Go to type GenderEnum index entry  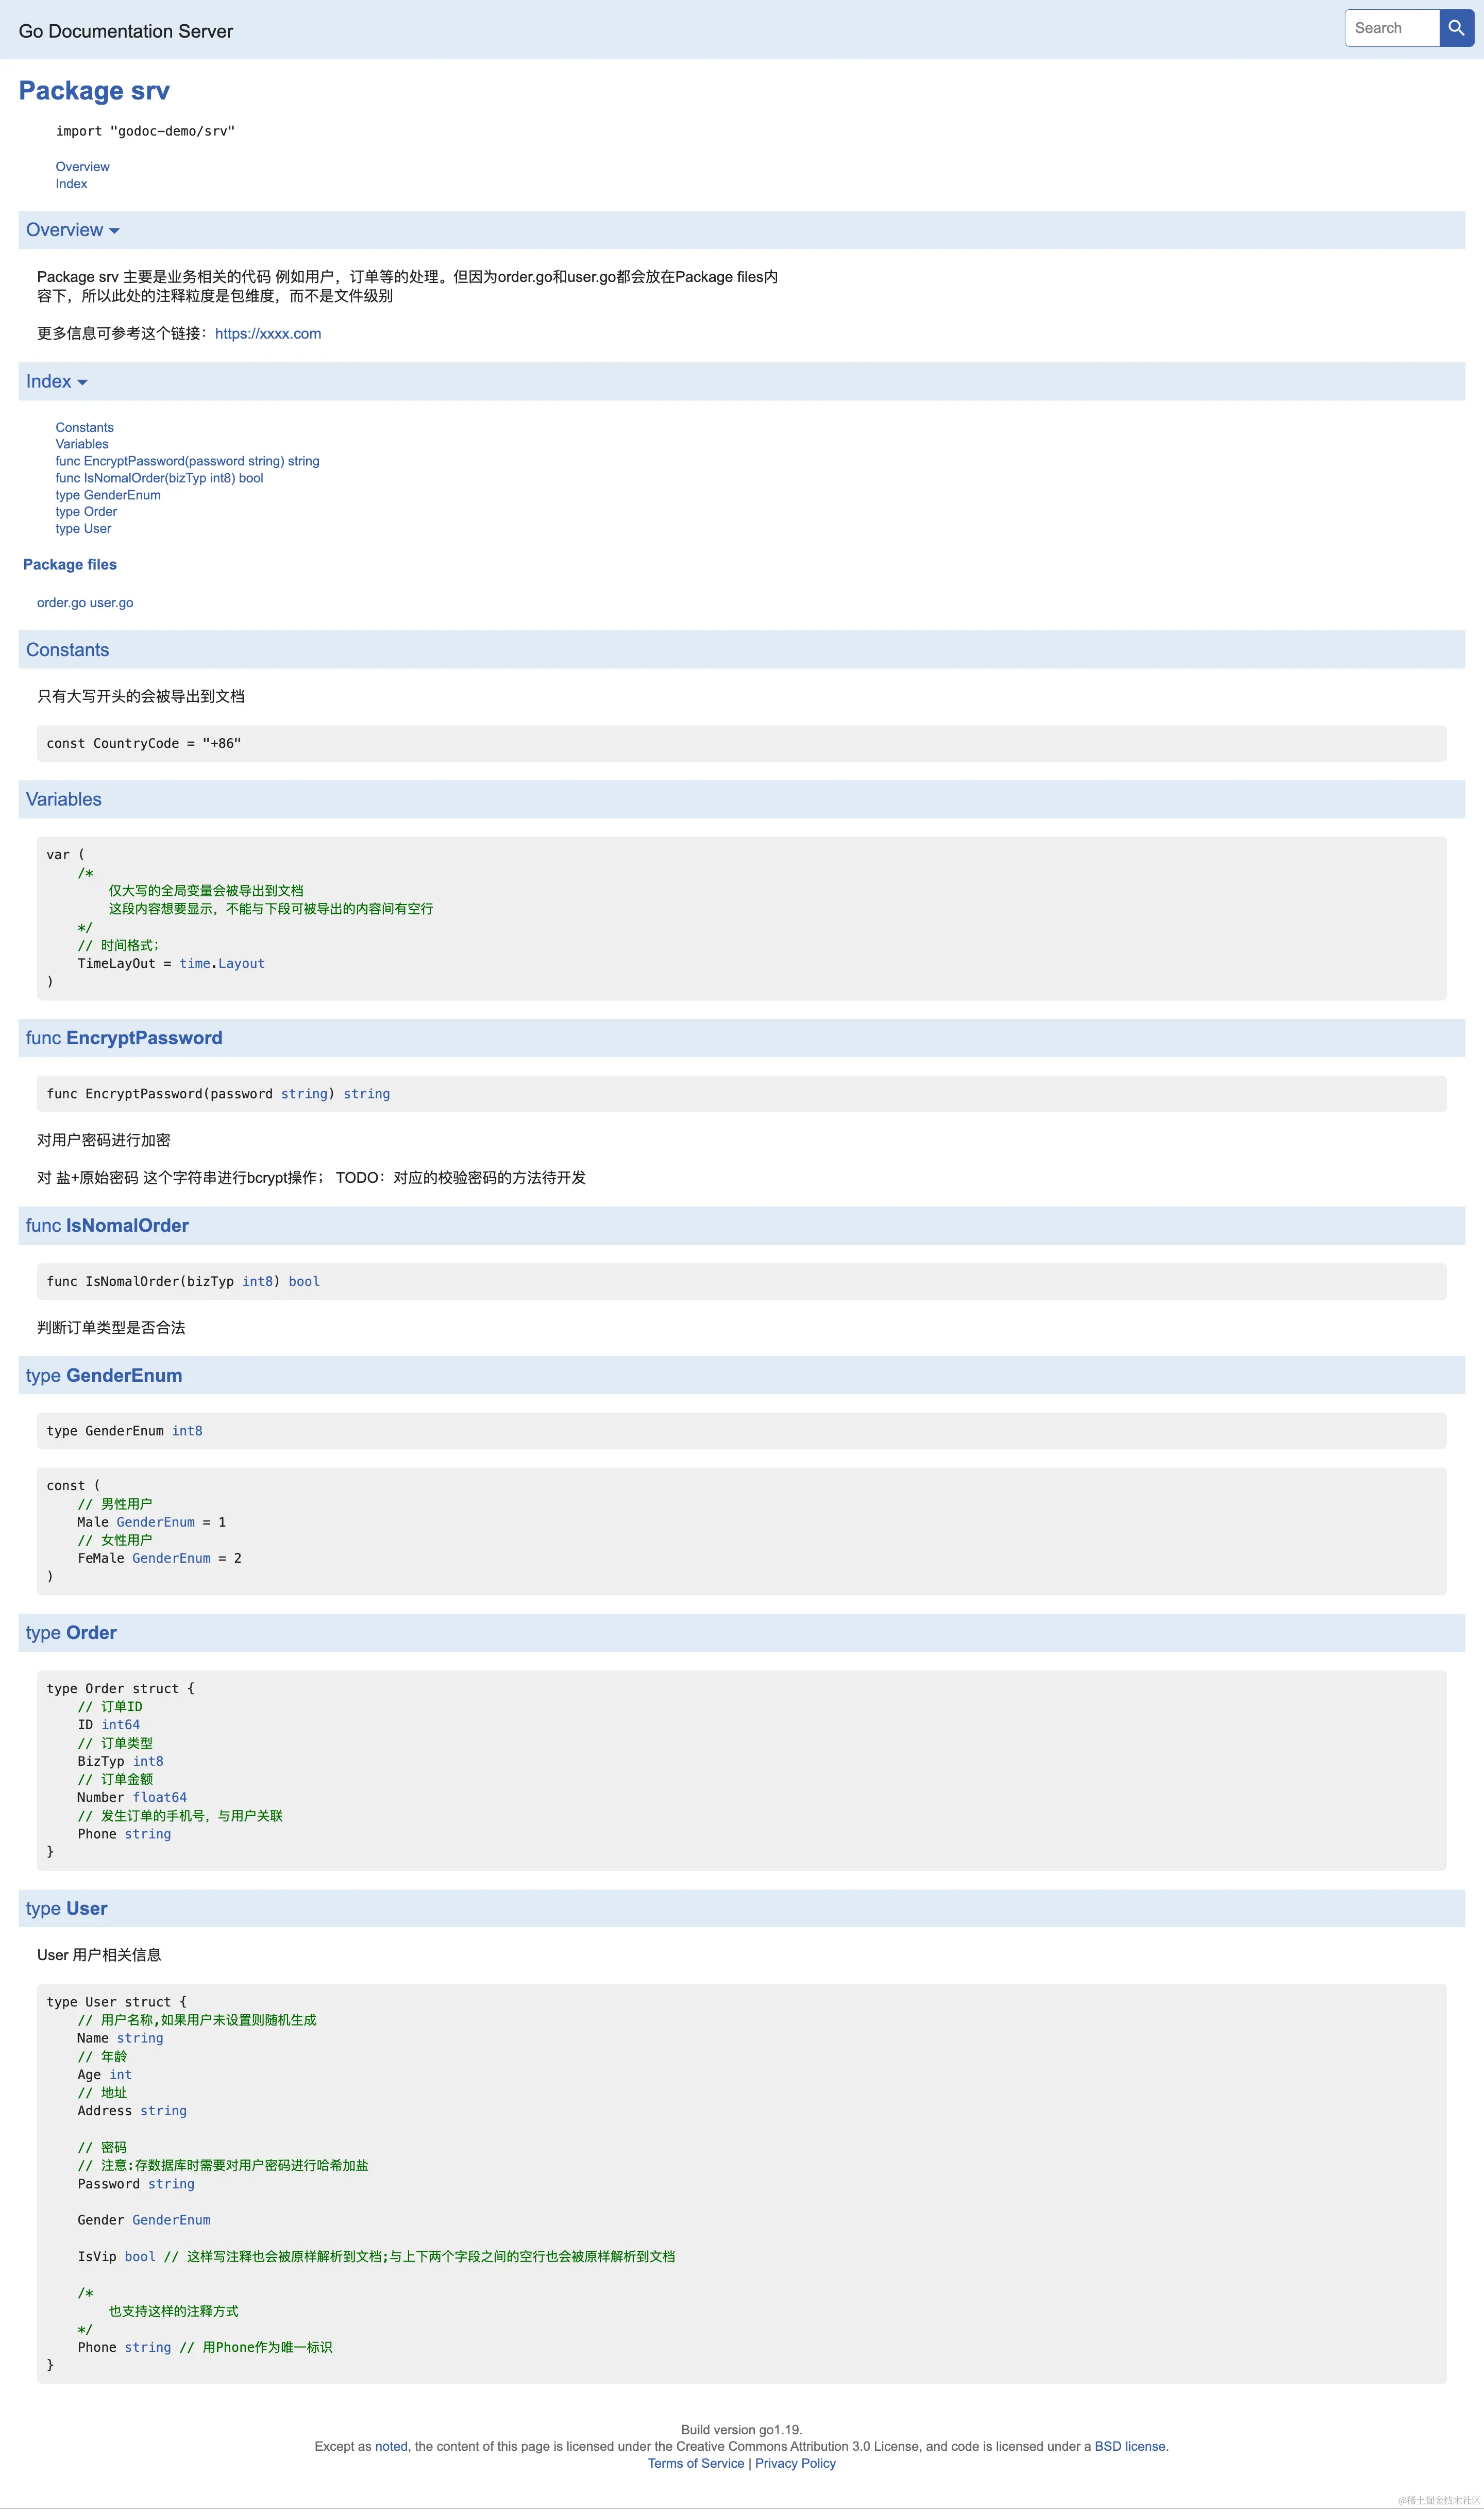coord(108,495)
